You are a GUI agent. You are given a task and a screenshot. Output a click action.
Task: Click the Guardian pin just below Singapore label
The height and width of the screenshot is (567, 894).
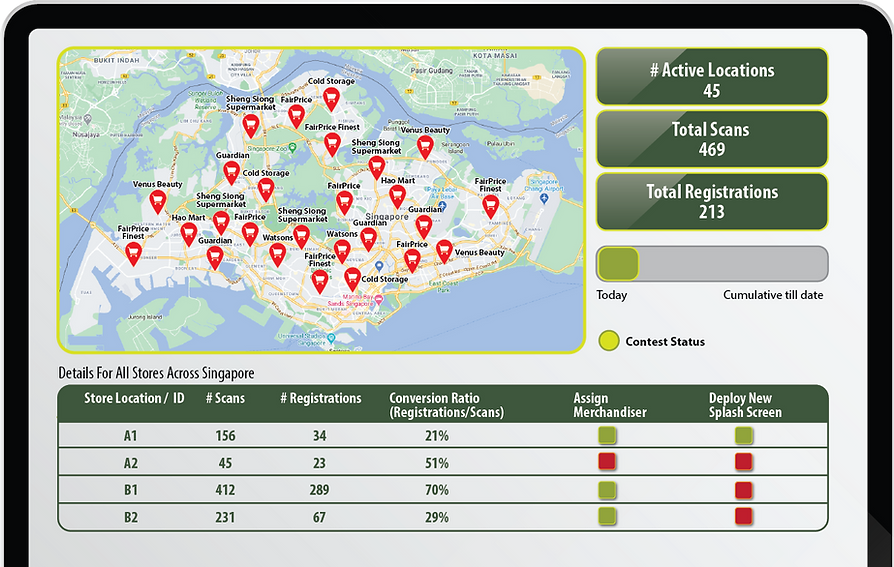(368, 239)
